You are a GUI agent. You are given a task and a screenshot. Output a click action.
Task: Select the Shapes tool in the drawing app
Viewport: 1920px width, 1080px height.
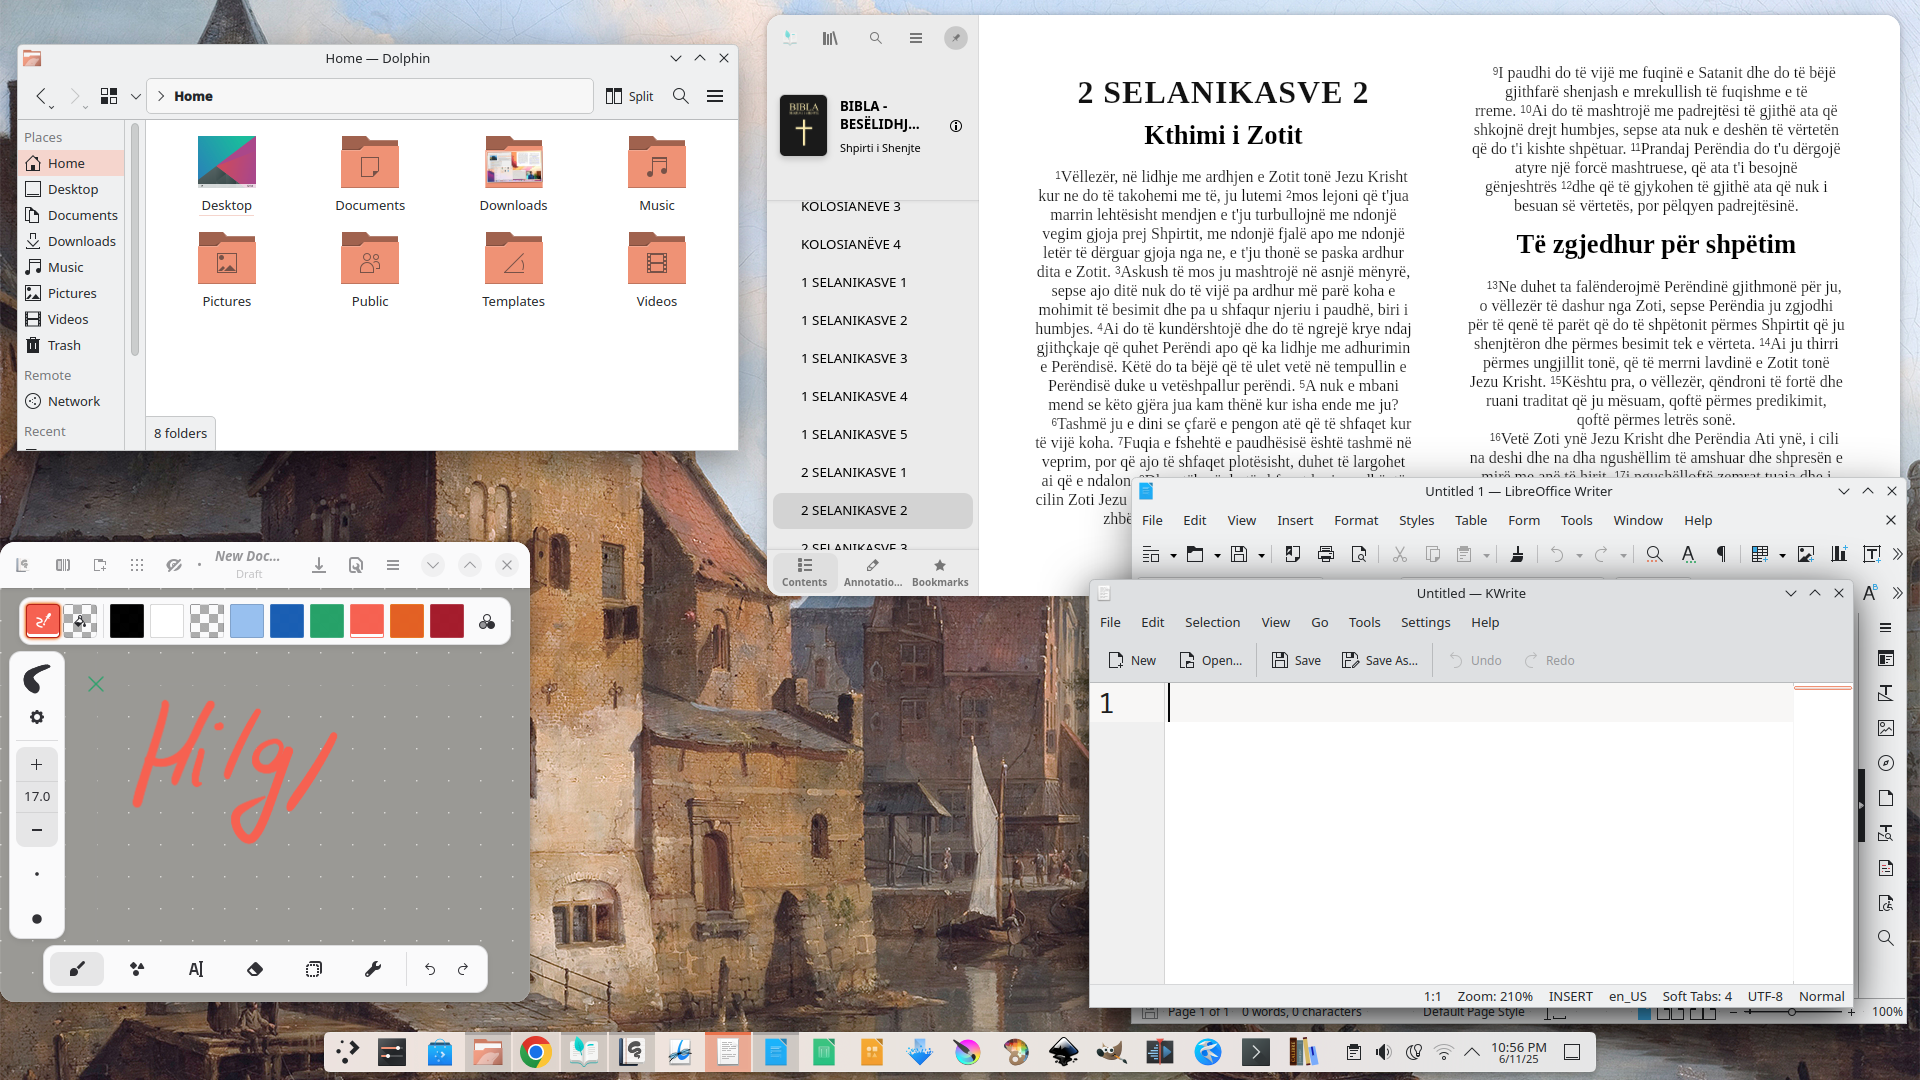137,969
